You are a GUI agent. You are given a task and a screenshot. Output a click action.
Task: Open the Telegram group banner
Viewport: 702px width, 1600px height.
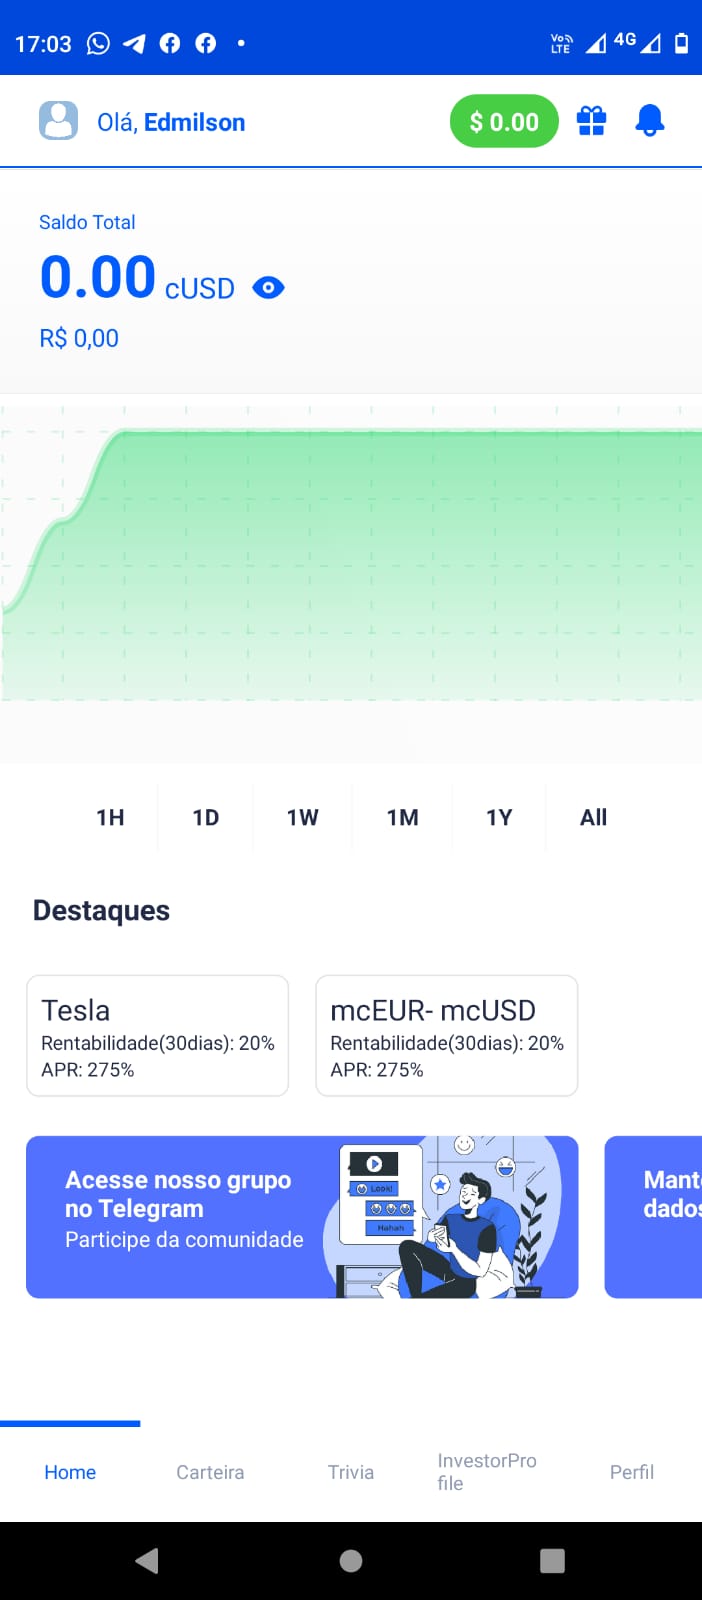302,1217
